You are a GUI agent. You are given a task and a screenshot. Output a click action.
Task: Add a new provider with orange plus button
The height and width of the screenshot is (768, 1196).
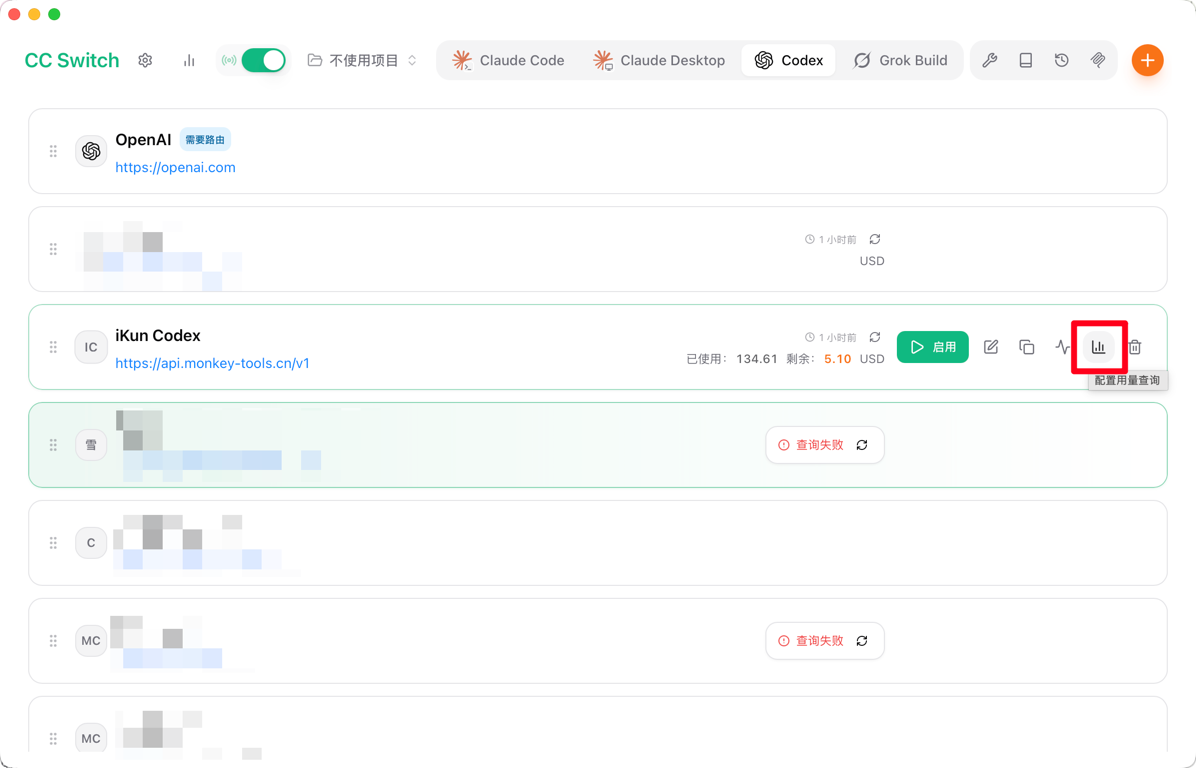[1147, 60]
